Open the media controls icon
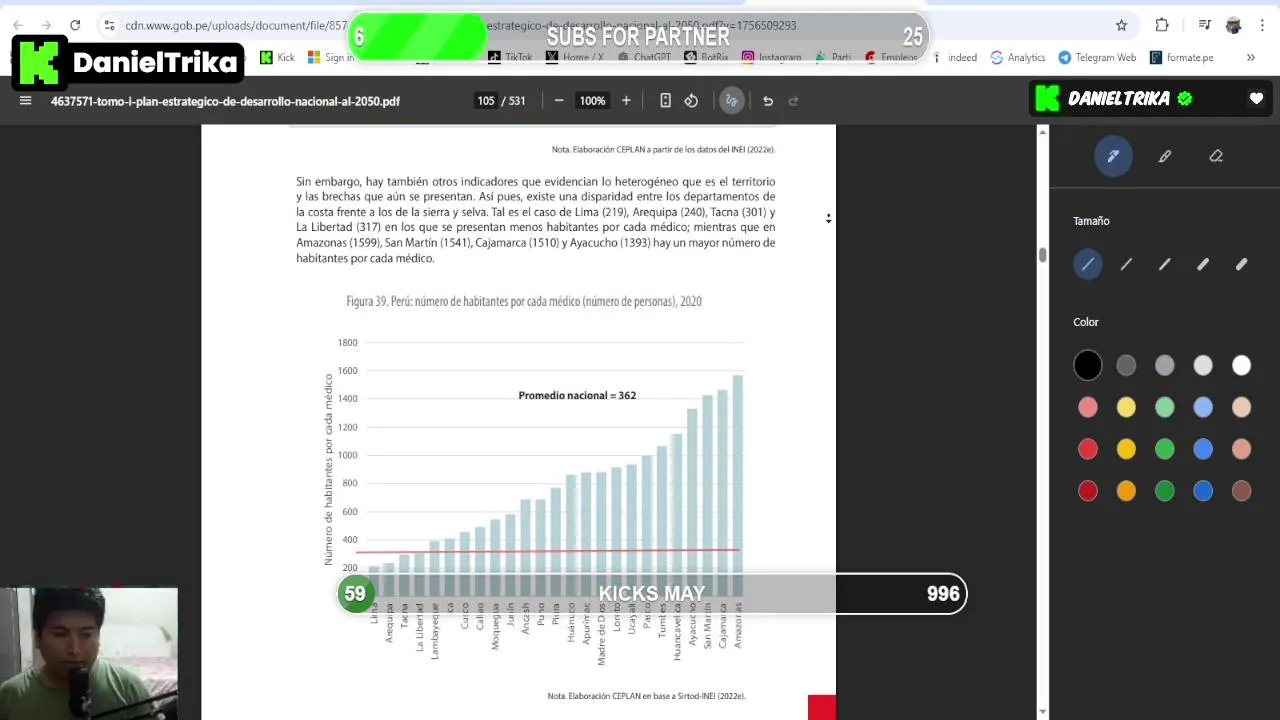This screenshot has width=1280, height=720. (x=1205, y=25)
